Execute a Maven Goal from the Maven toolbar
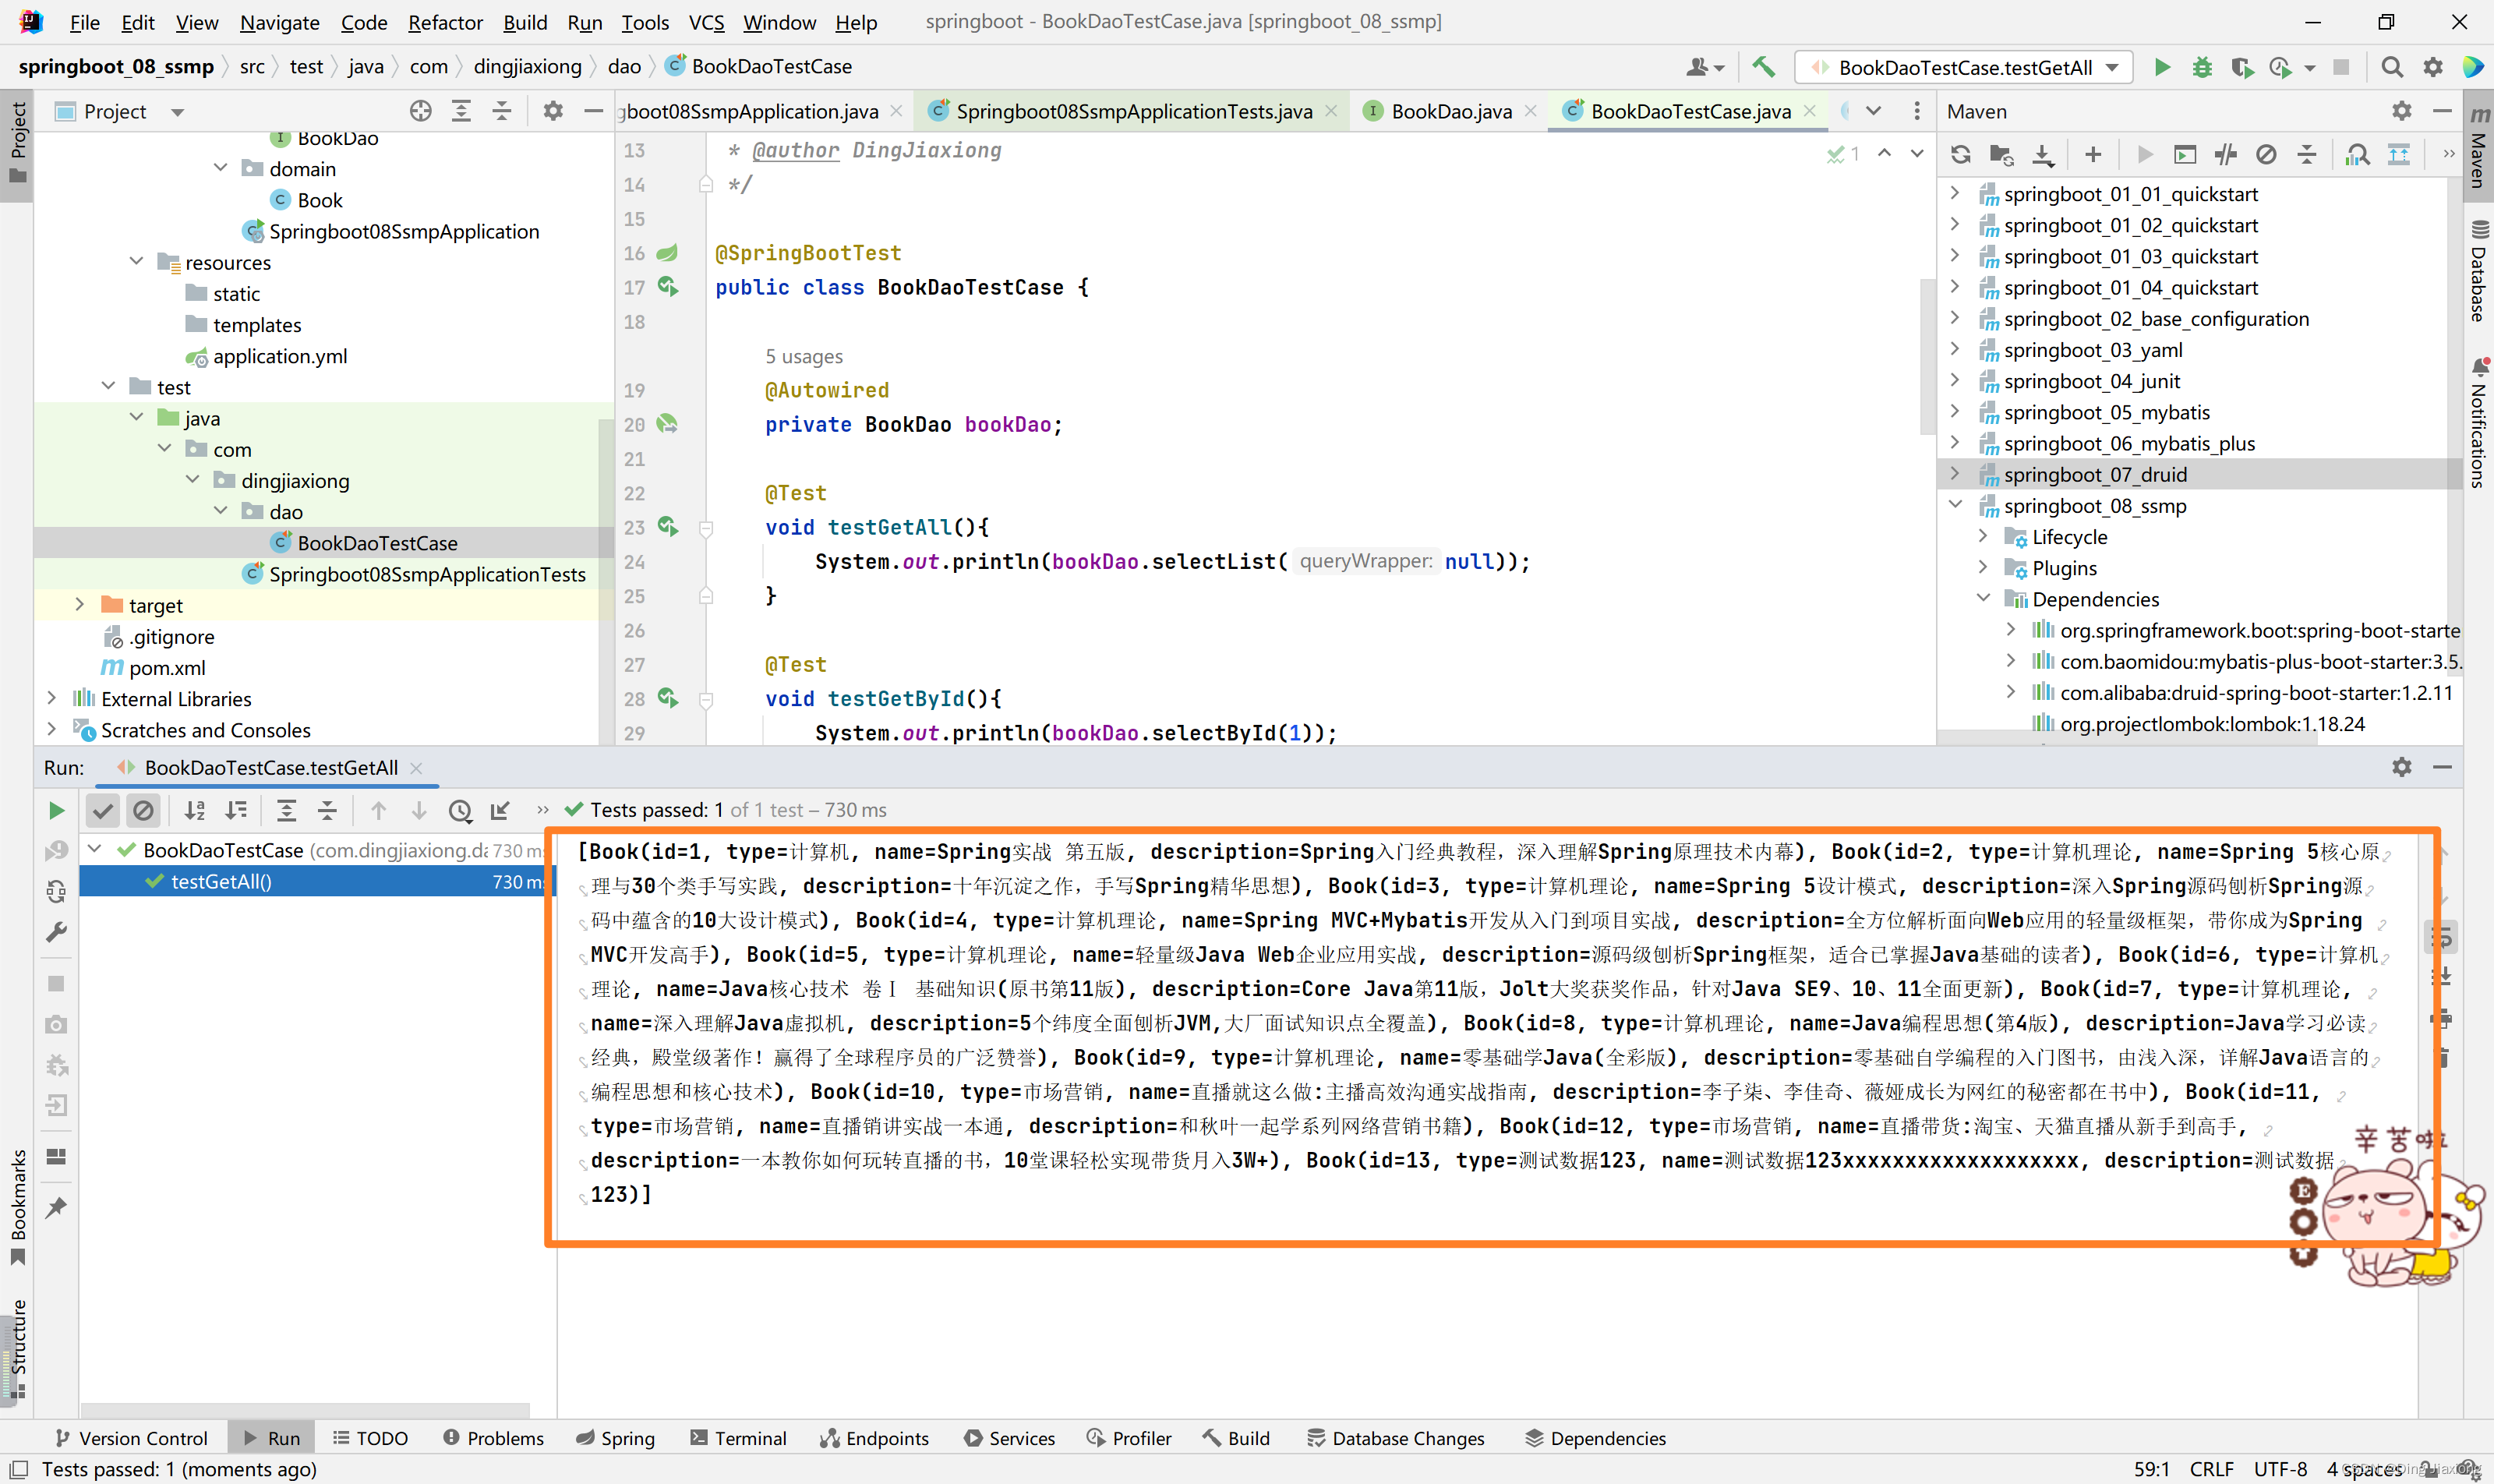Viewport: 2494px width, 1484px height. pyautogui.click(x=2186, y=154)
